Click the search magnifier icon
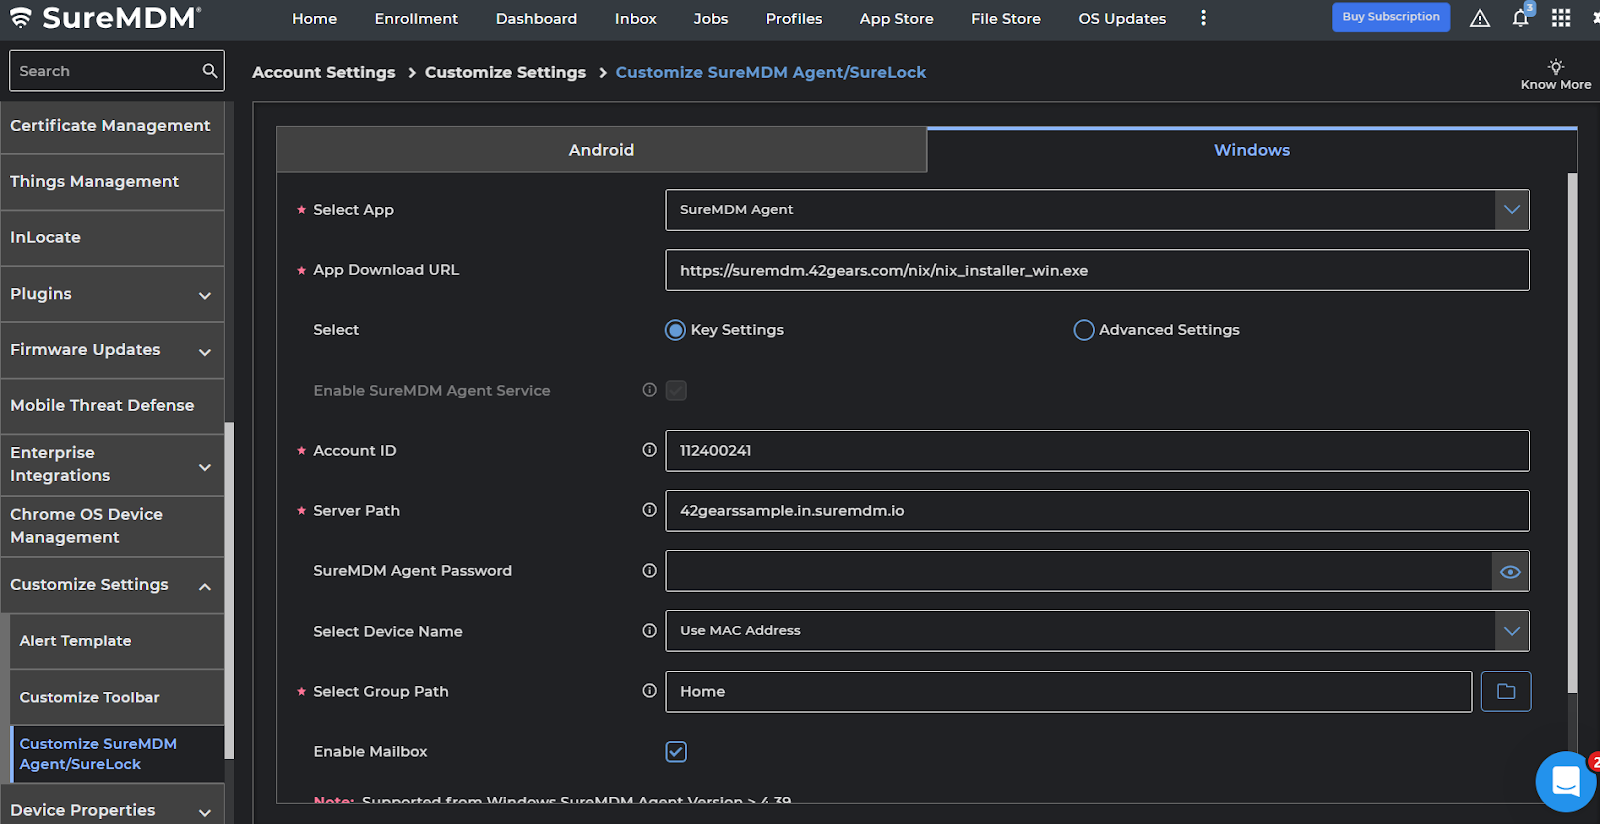Image resolution: width=1600 pixels, height=824 pixels. tap(210, 70)
